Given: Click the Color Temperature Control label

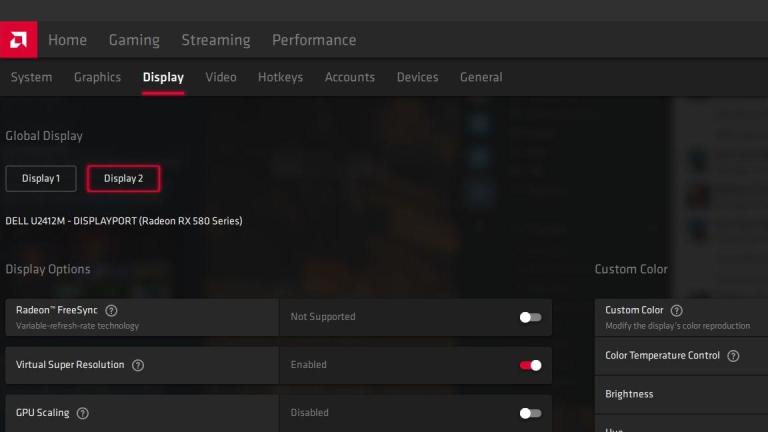Looking at the screenshot, I should pyautogui.click(x=662, y=356).
